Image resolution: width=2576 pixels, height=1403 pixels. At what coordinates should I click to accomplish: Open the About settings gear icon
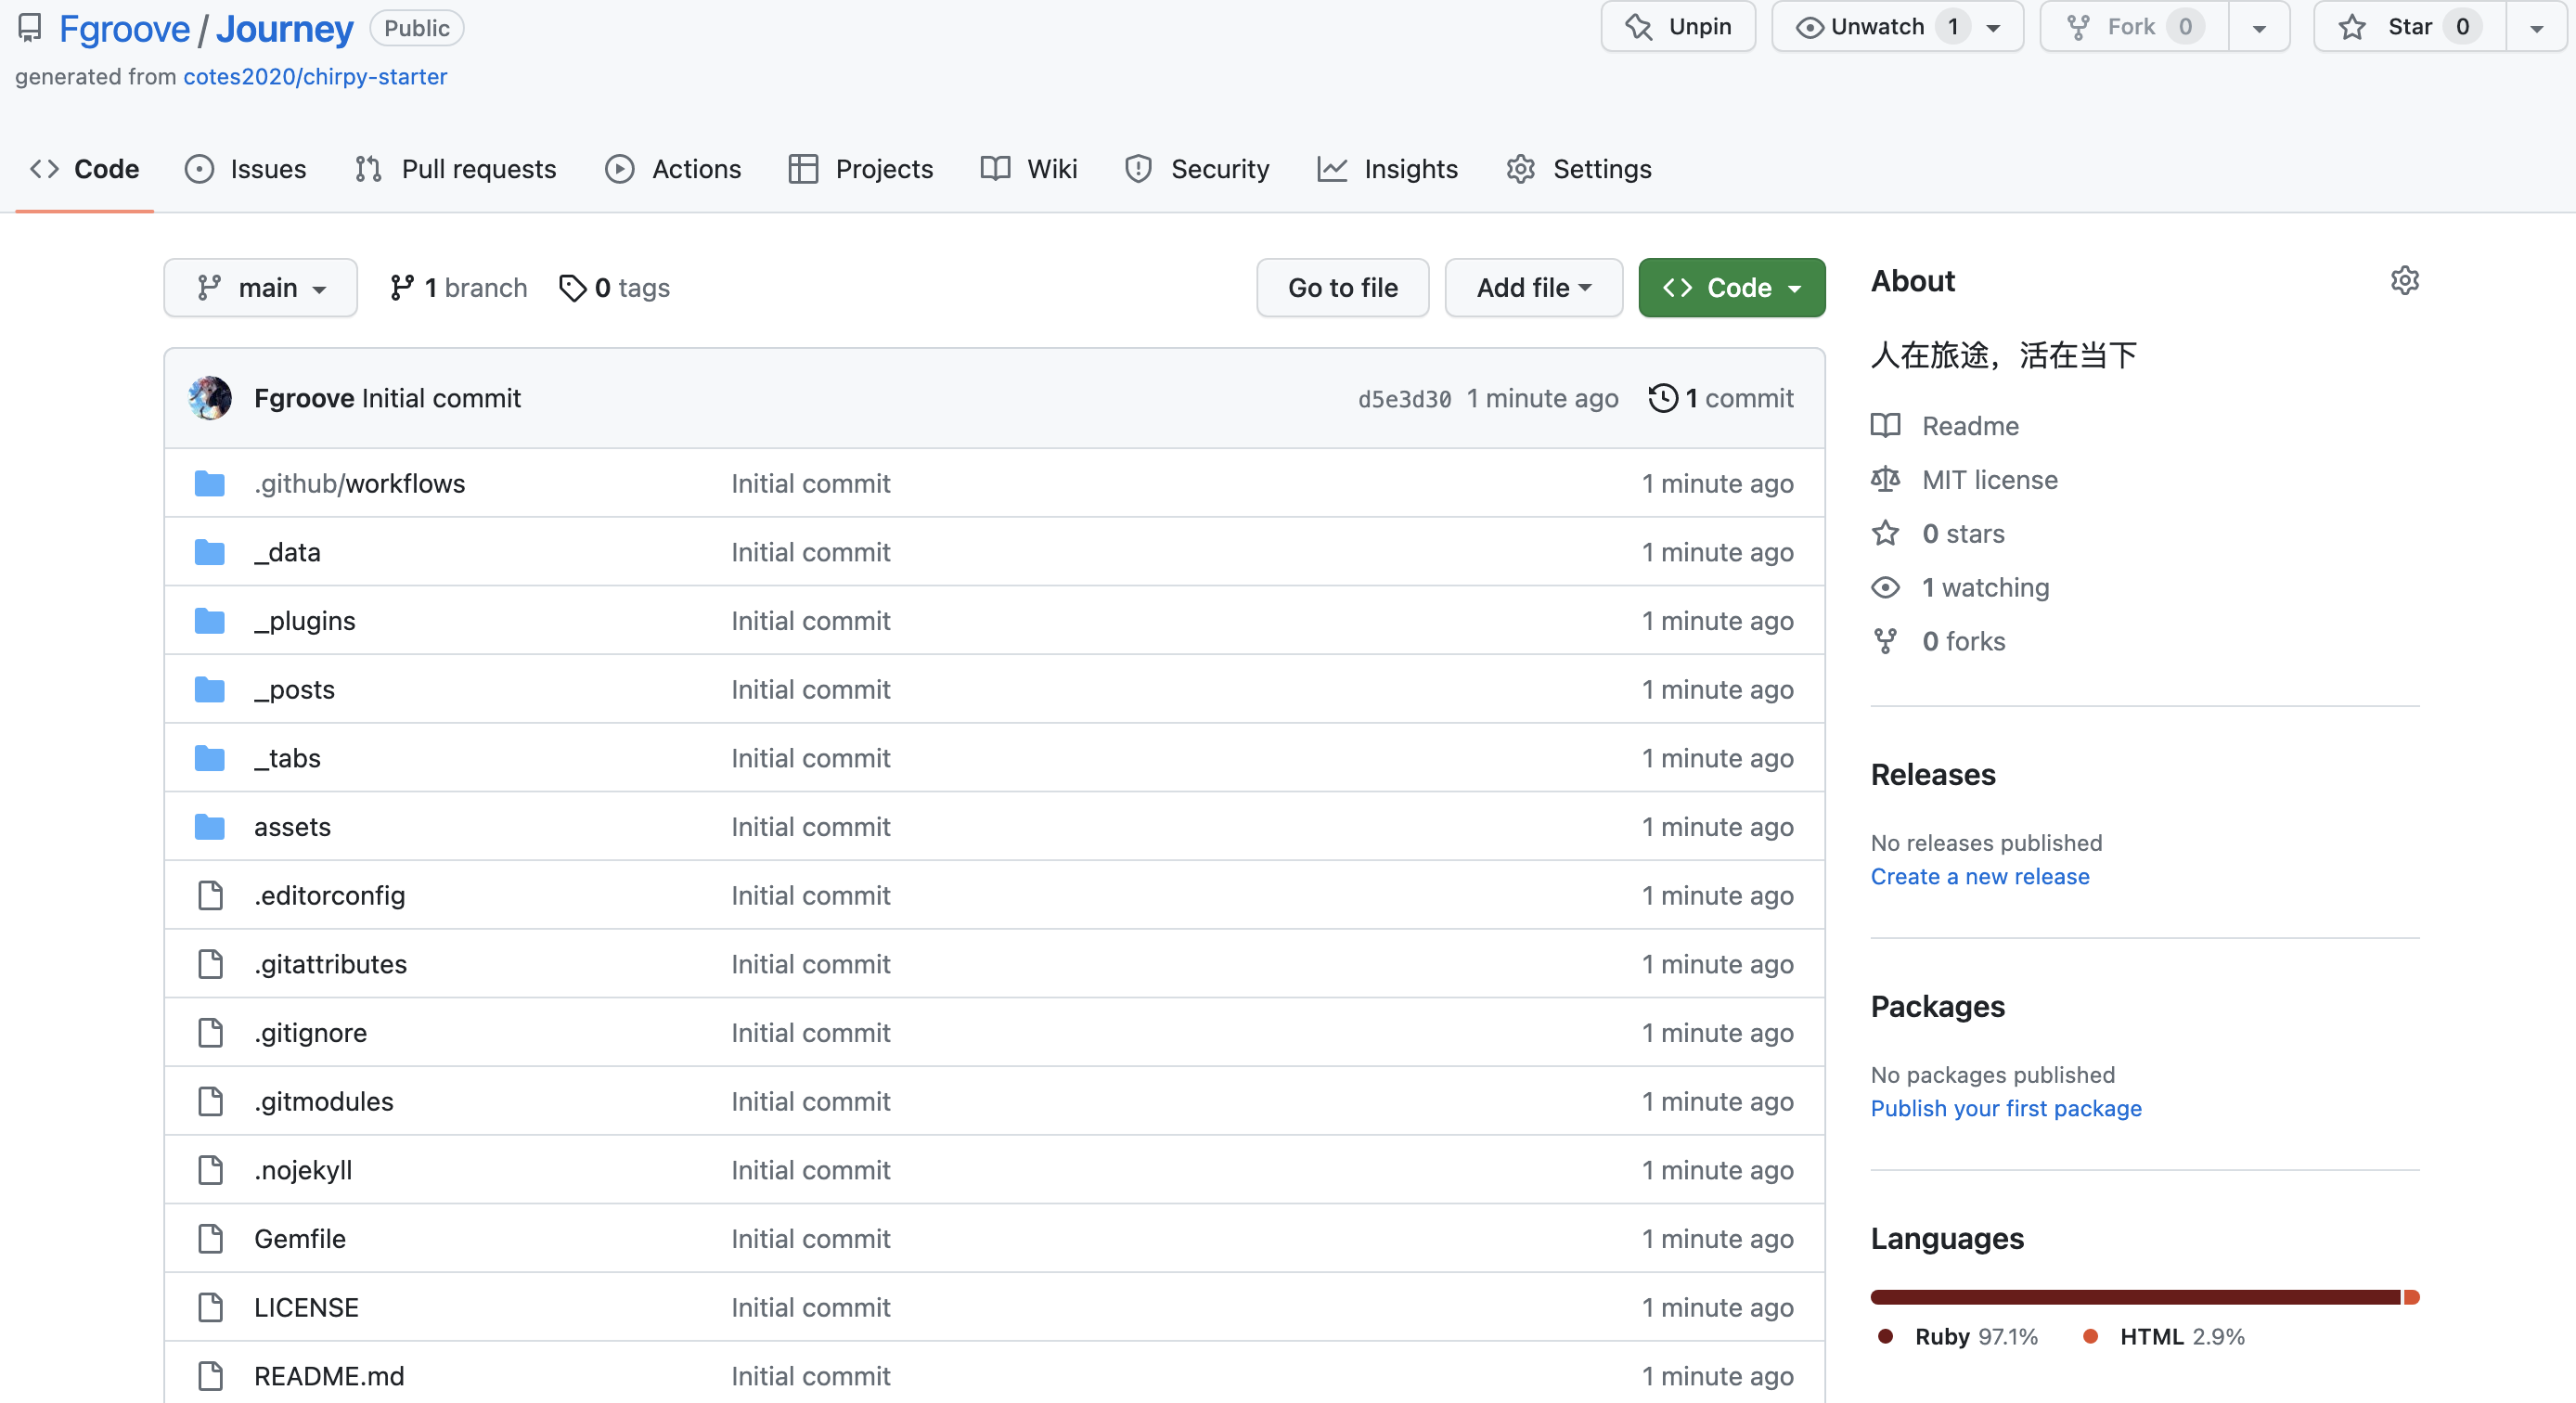click(2404, 281)
